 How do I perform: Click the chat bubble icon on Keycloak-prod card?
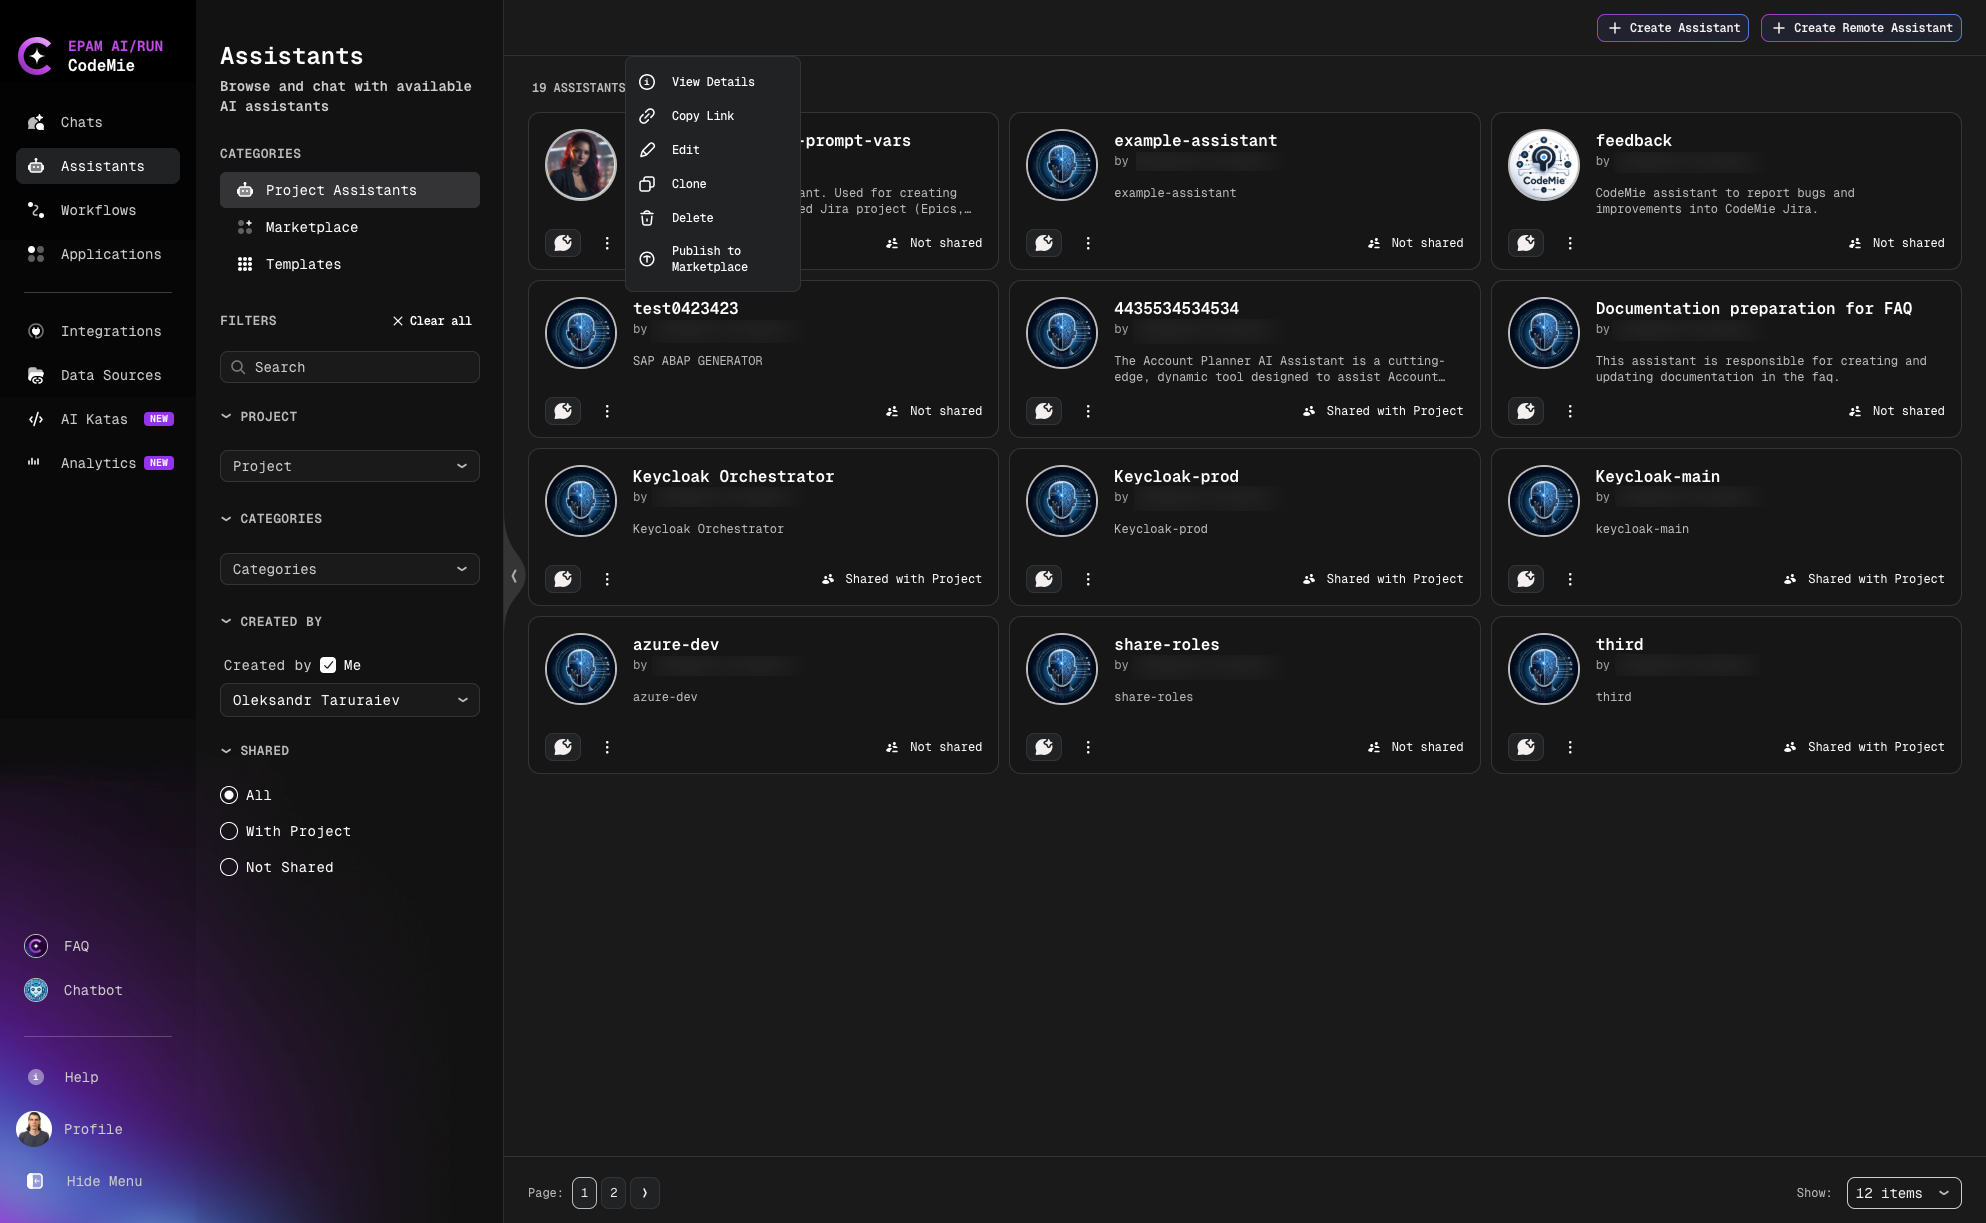[1043, 579]
